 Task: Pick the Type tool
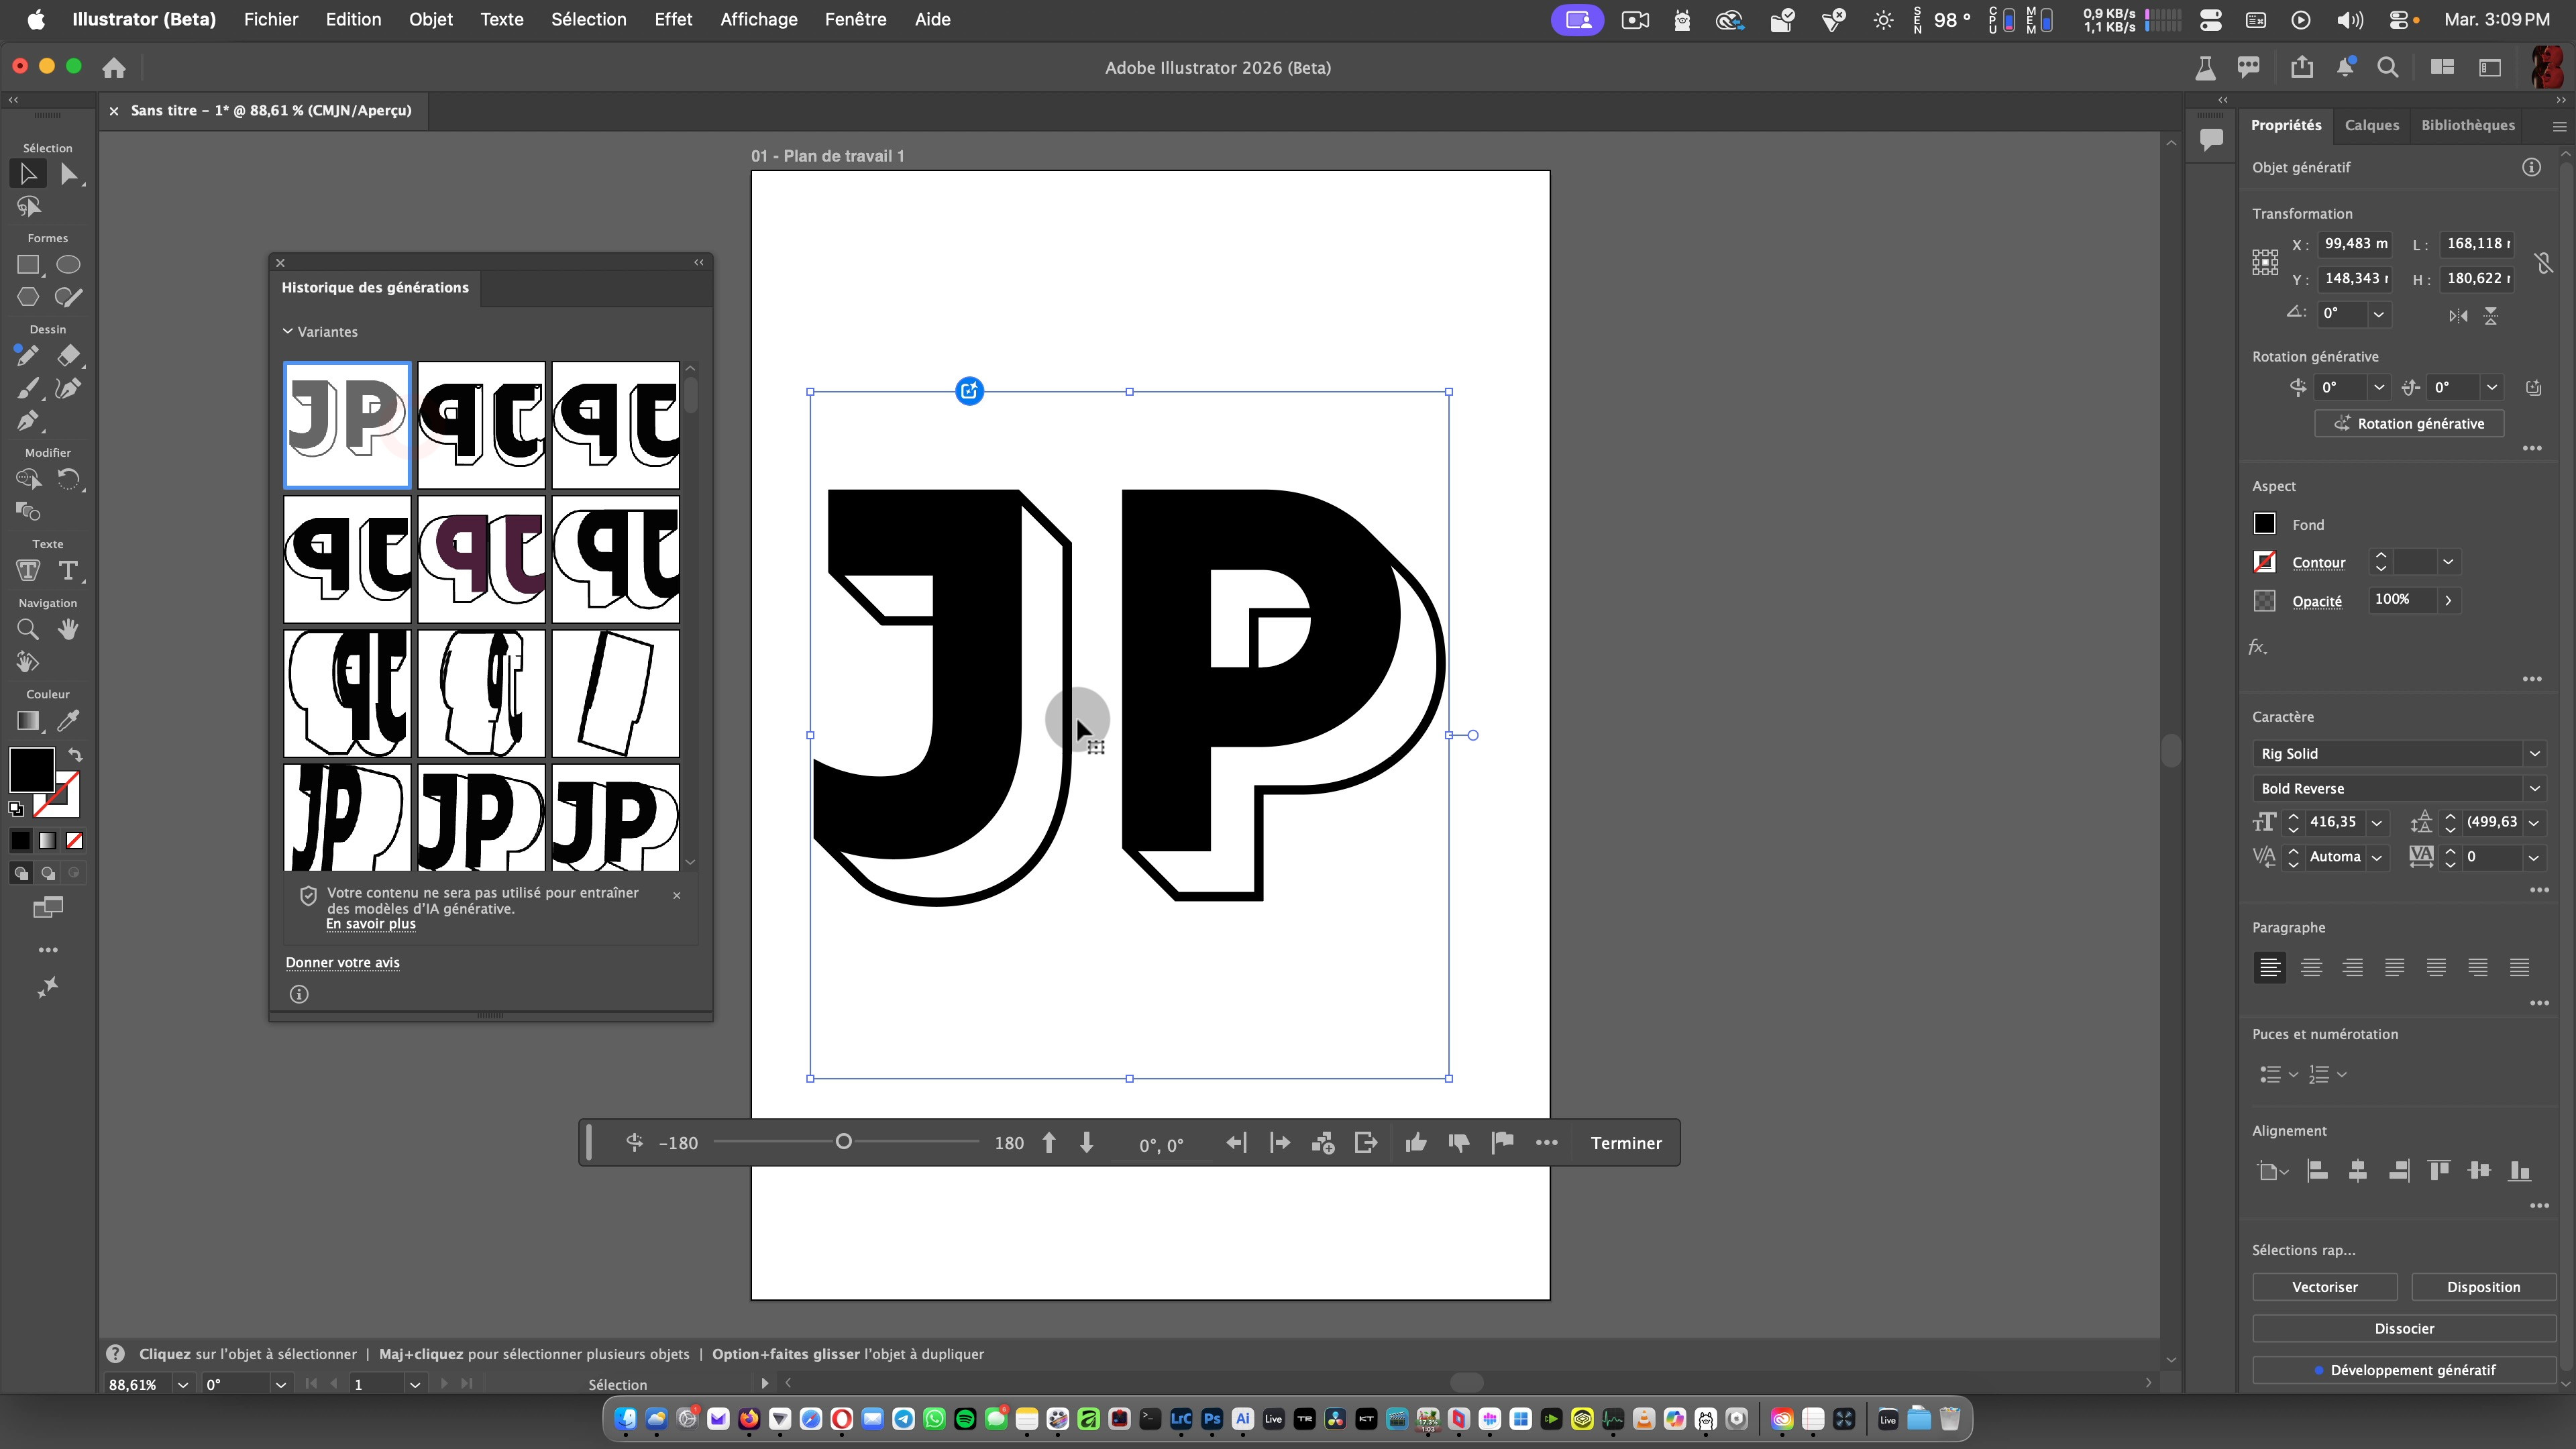pos(68,571)
